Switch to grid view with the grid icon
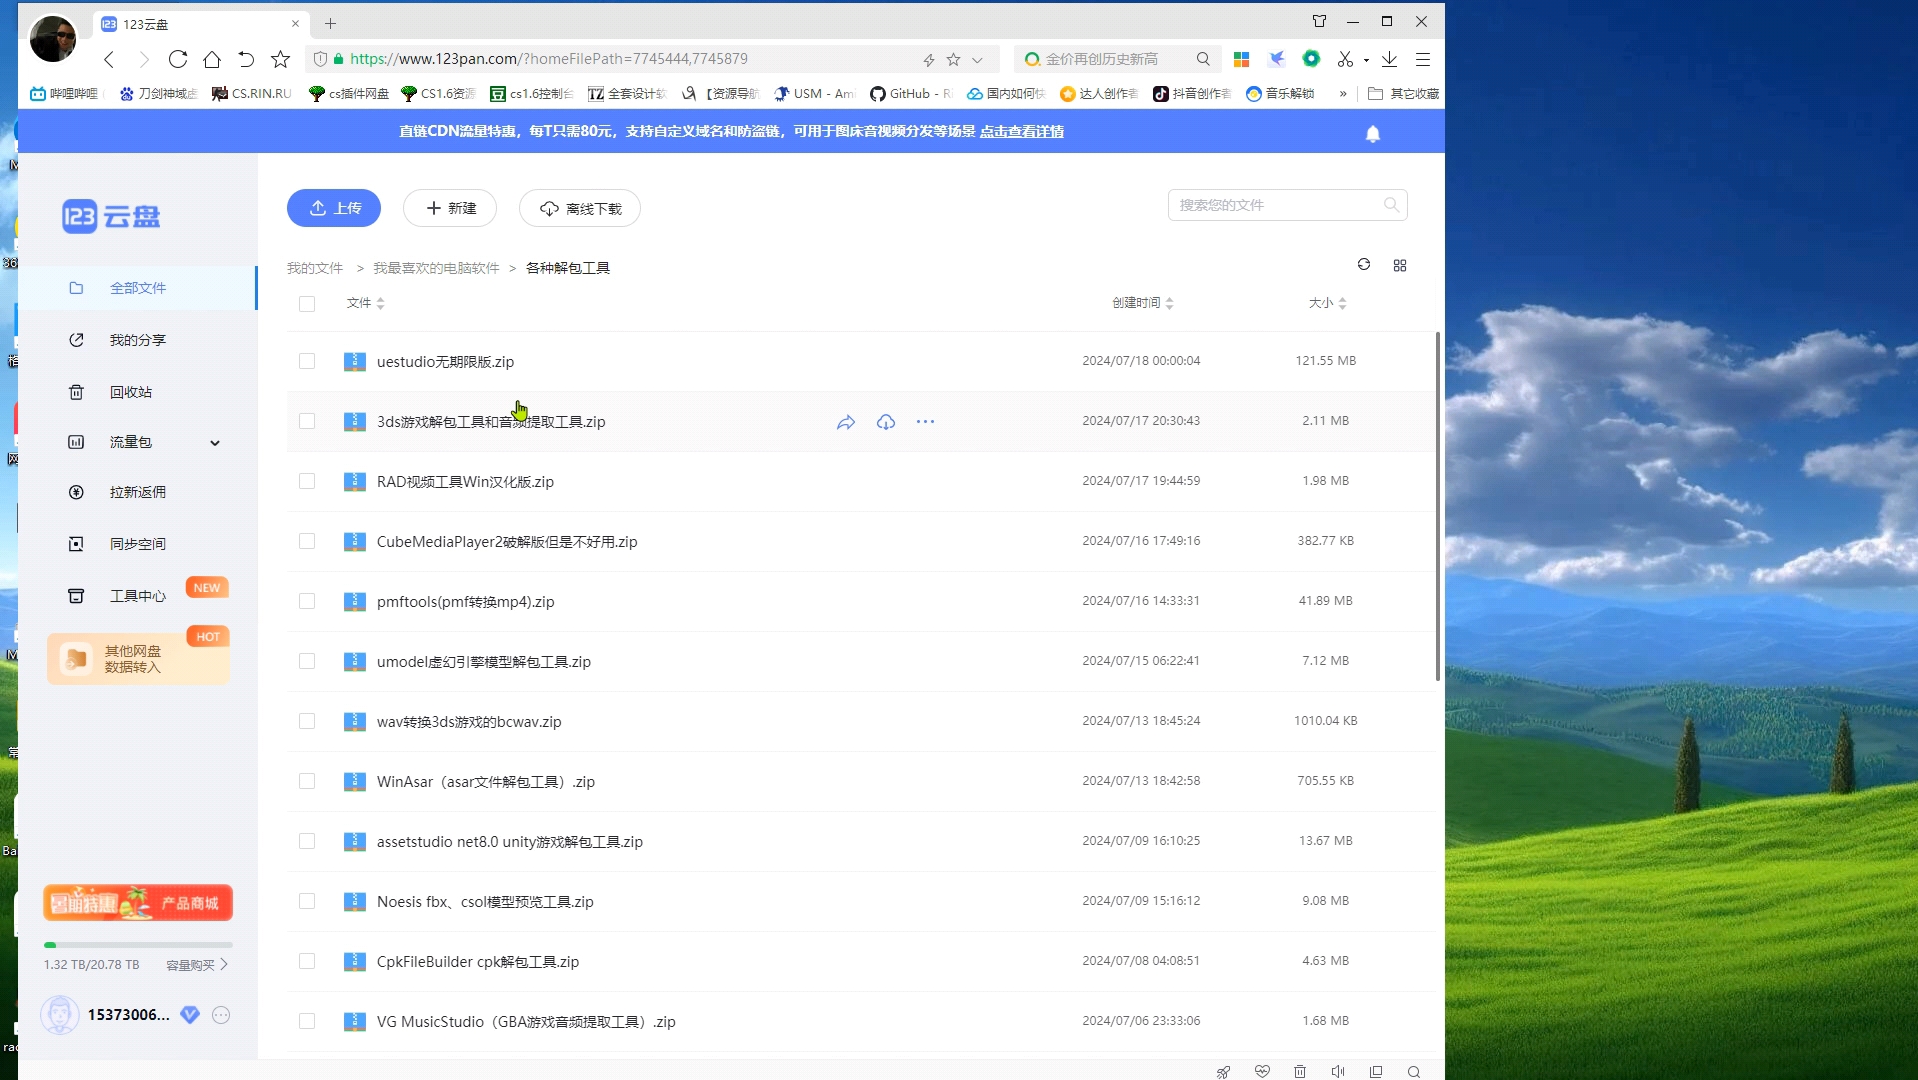1918x1080 pixels. click(x=1400, y=265)
